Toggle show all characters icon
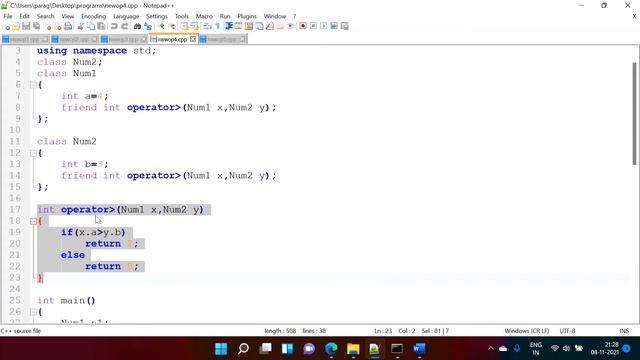This screenshot has width=640, height=360. click(x=218, y=26)
